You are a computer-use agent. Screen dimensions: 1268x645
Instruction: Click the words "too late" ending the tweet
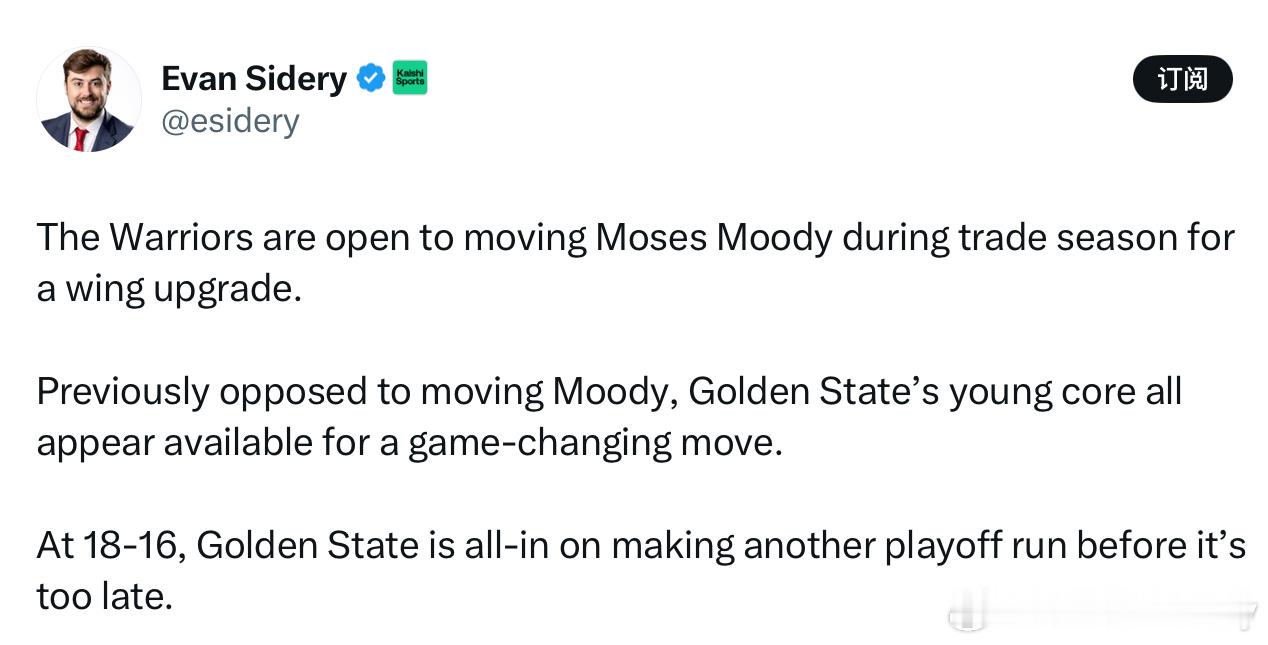tap(103, 596)
